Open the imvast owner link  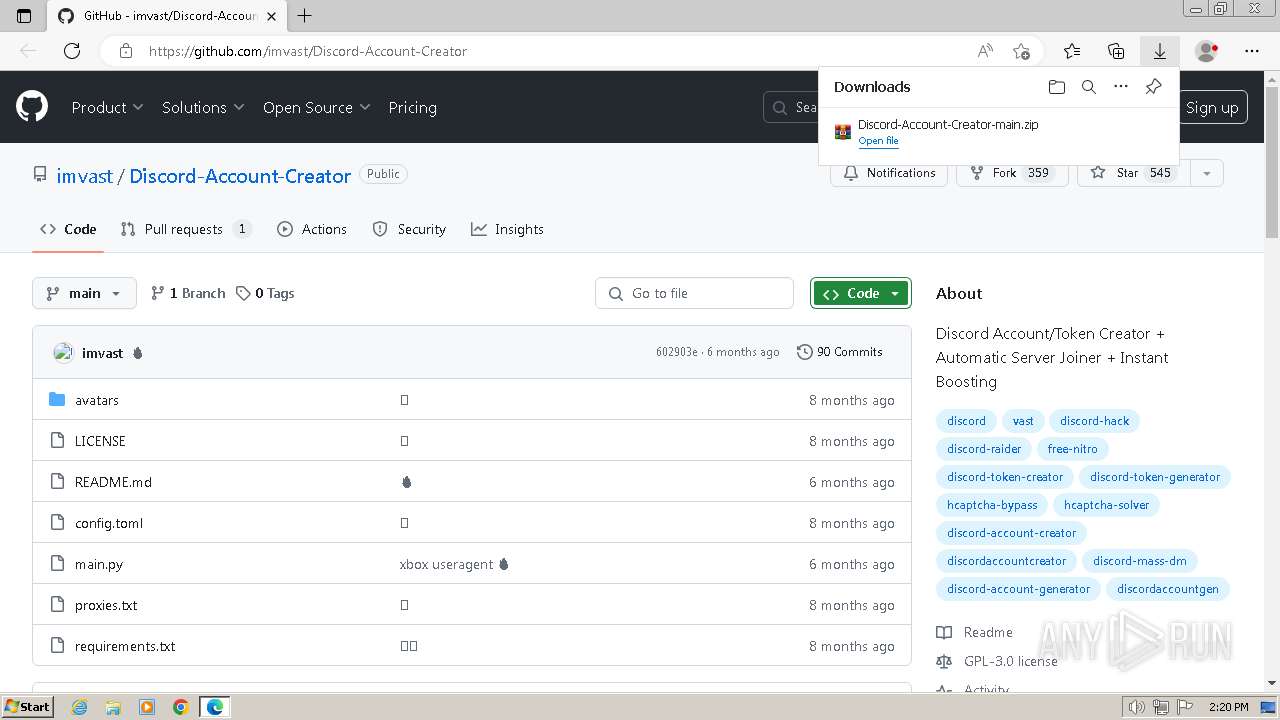pyautogui.click(x=84, y=176)
